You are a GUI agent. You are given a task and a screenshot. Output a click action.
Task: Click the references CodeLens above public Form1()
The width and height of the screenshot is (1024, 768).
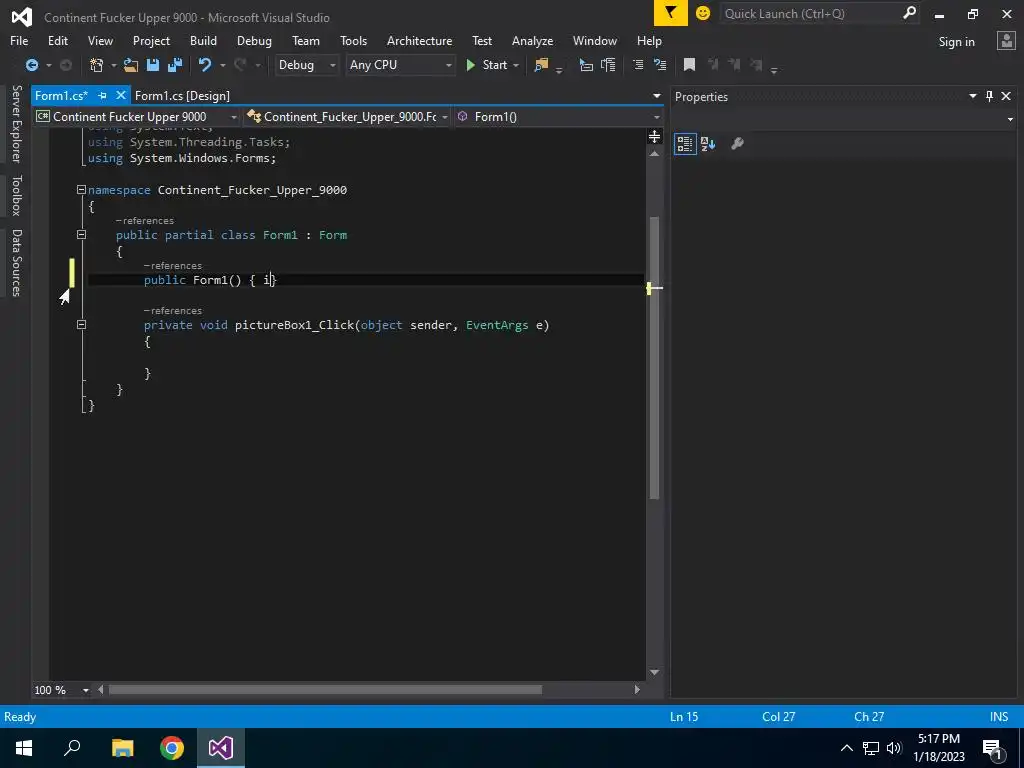coord(172,266)
